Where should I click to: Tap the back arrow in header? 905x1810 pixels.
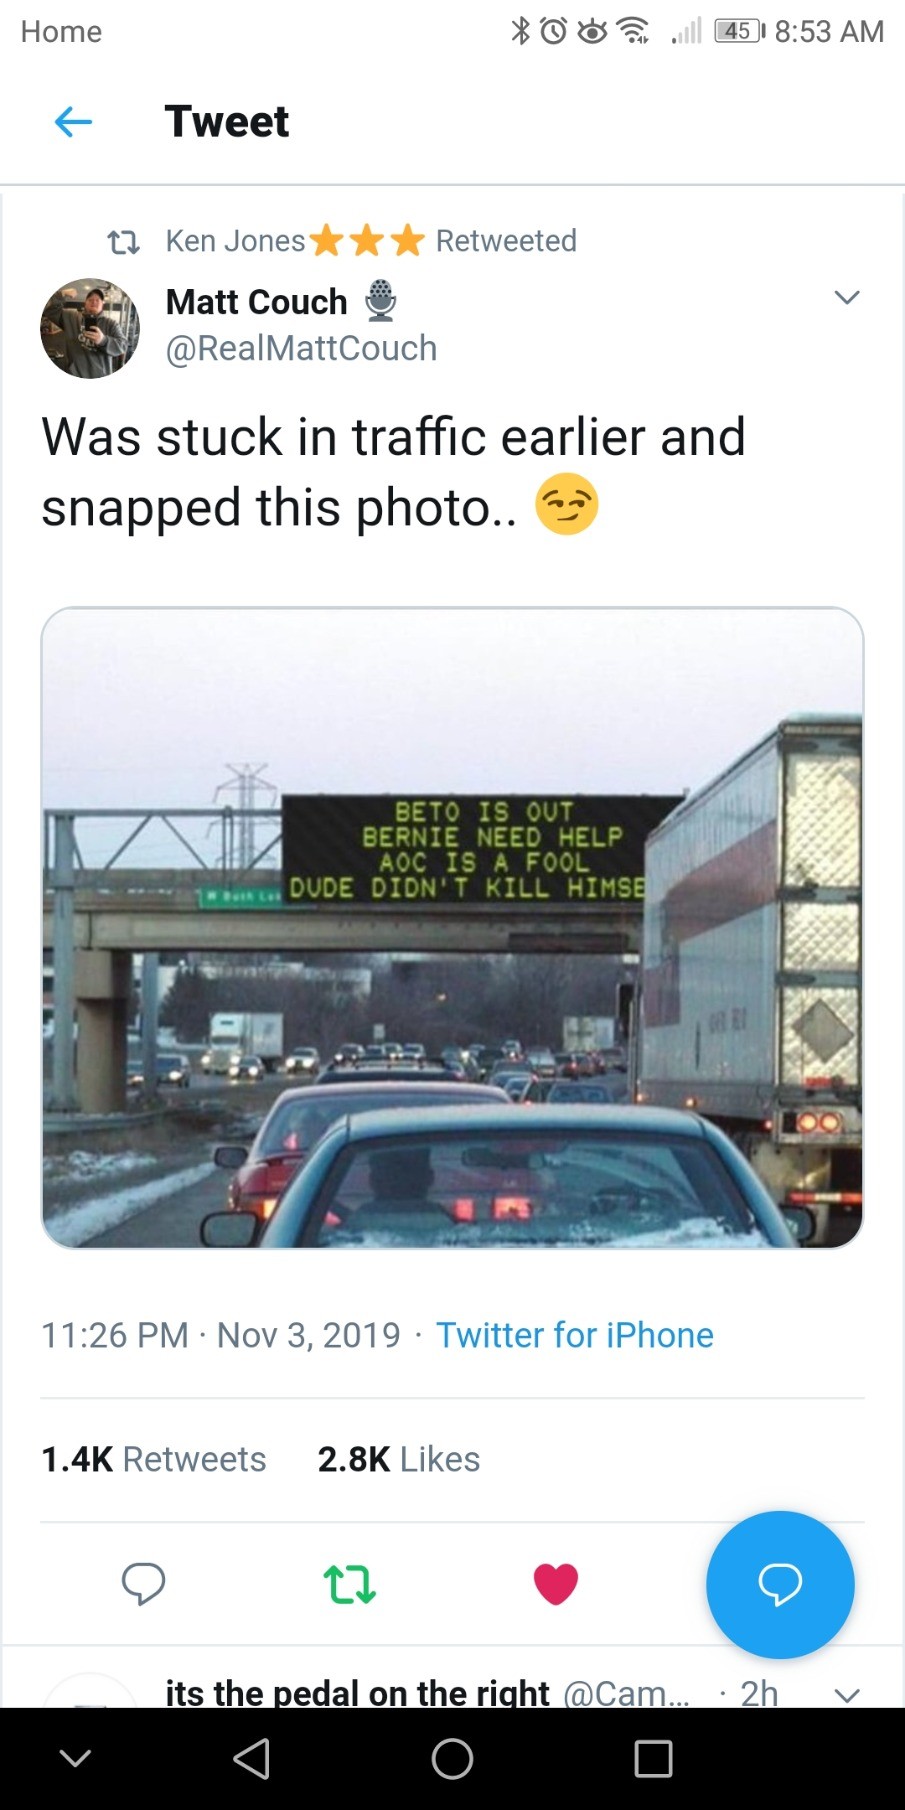click(73, 122)
